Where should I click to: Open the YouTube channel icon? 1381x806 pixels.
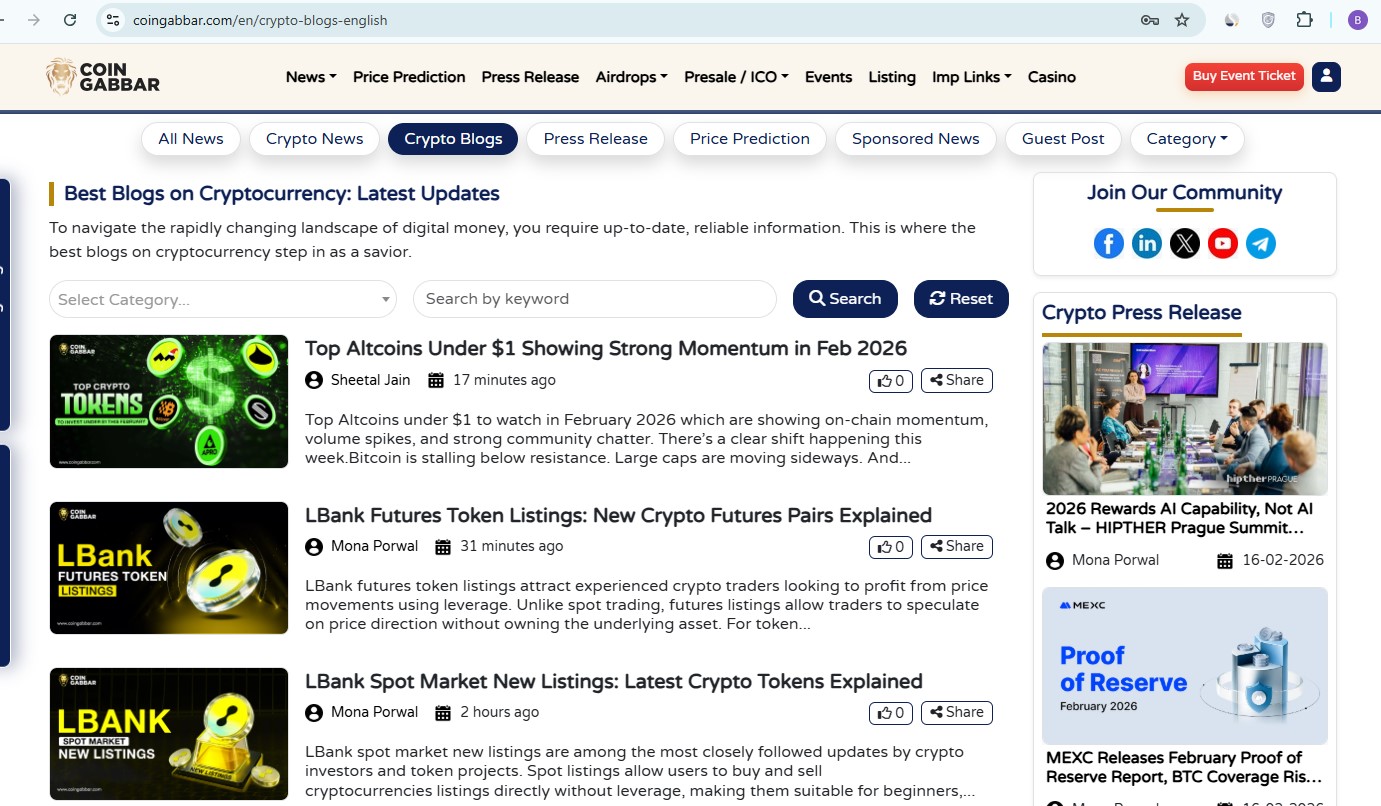[x=1223, y=243]
